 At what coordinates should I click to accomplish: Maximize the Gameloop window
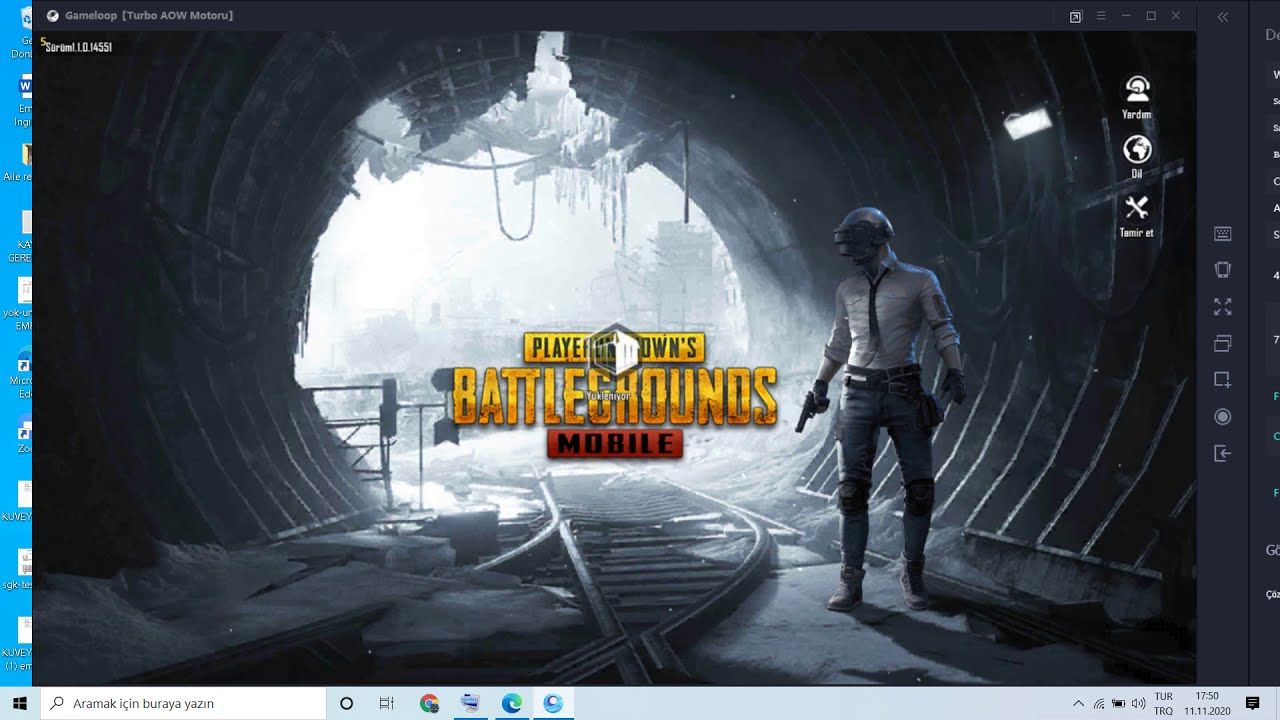click(x=1151, y=16)
